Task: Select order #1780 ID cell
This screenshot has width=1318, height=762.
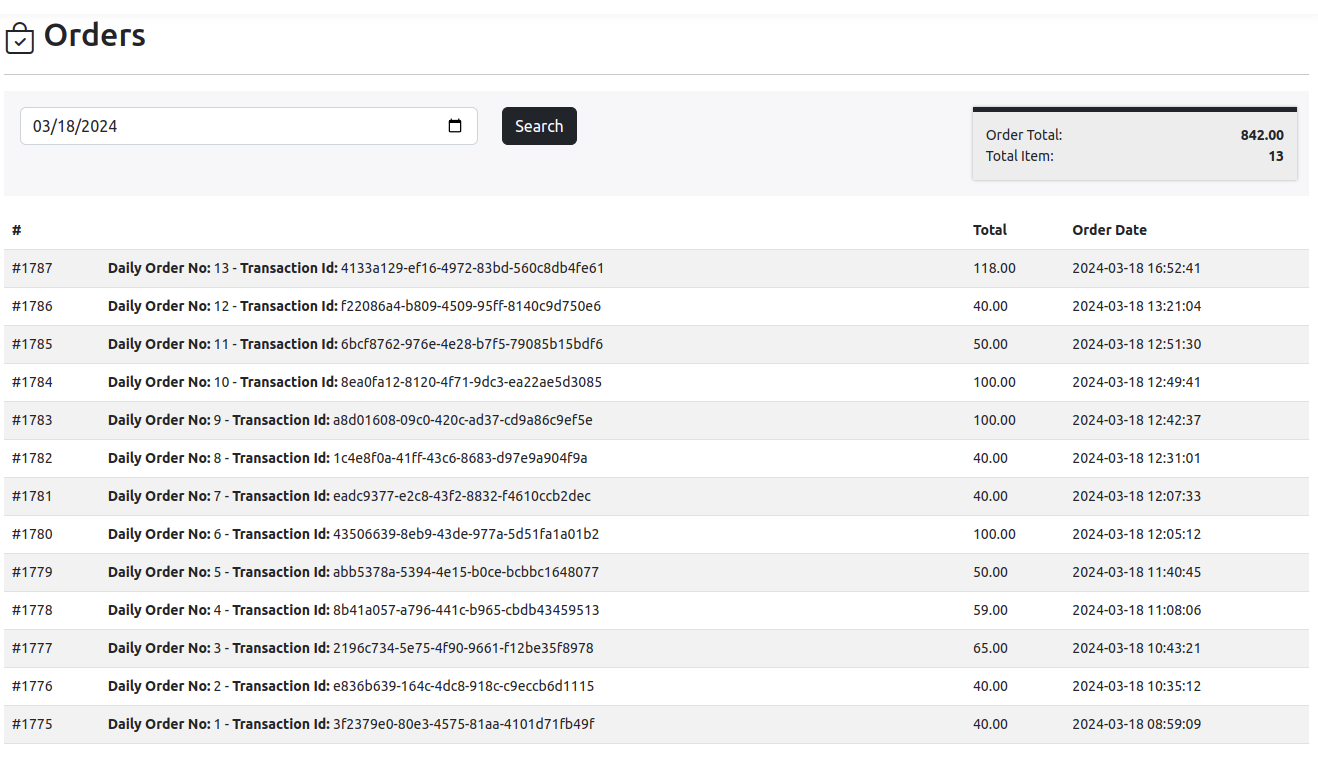Action: pos(32,534)
